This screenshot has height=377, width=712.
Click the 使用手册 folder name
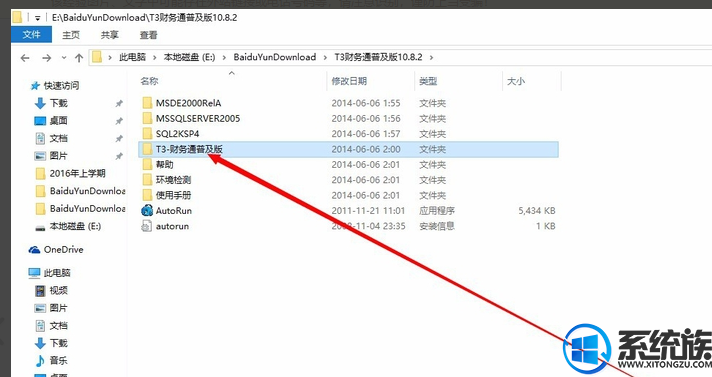coord(173,195)
